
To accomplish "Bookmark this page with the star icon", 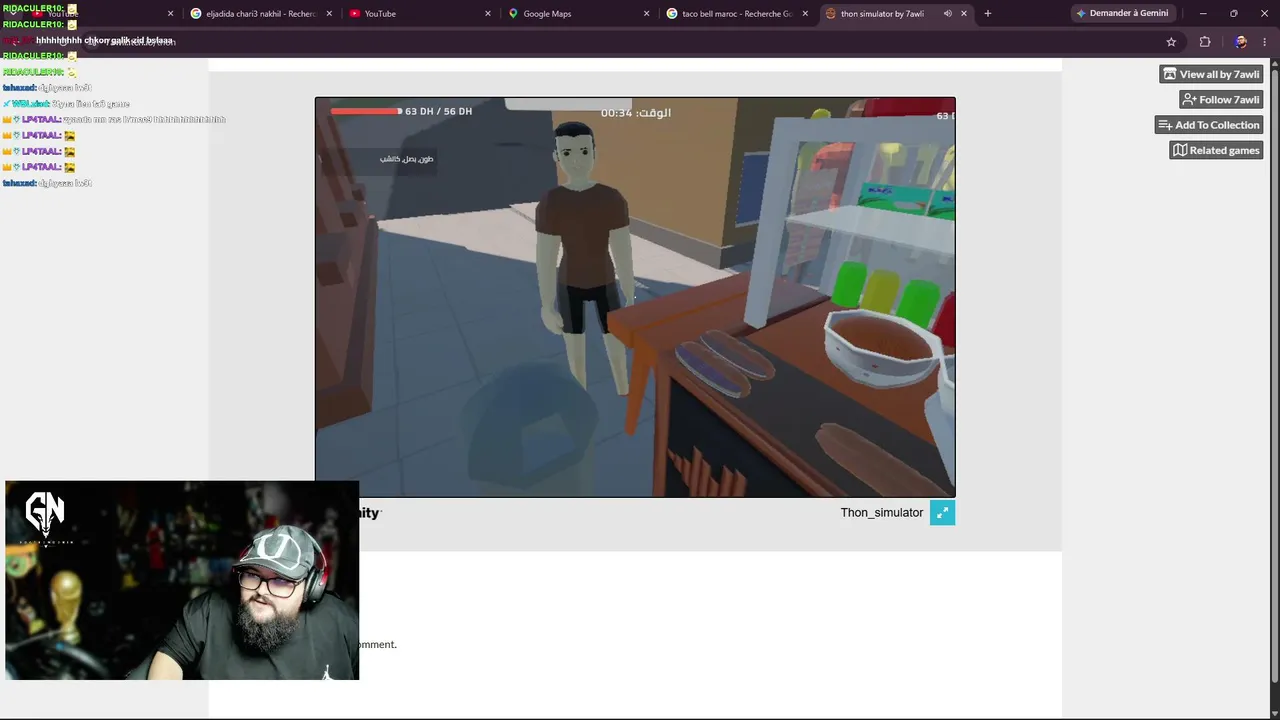I will [x=1171, y=42].
